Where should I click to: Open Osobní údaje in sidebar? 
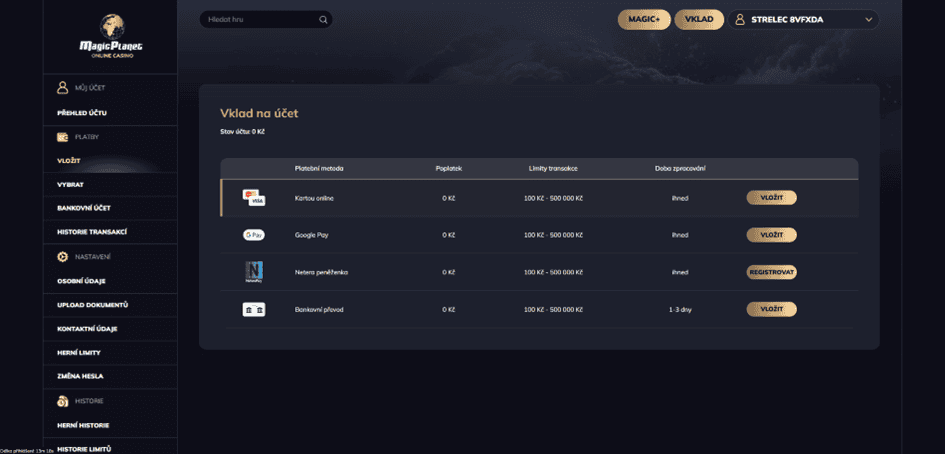click(x=82, y=281)
